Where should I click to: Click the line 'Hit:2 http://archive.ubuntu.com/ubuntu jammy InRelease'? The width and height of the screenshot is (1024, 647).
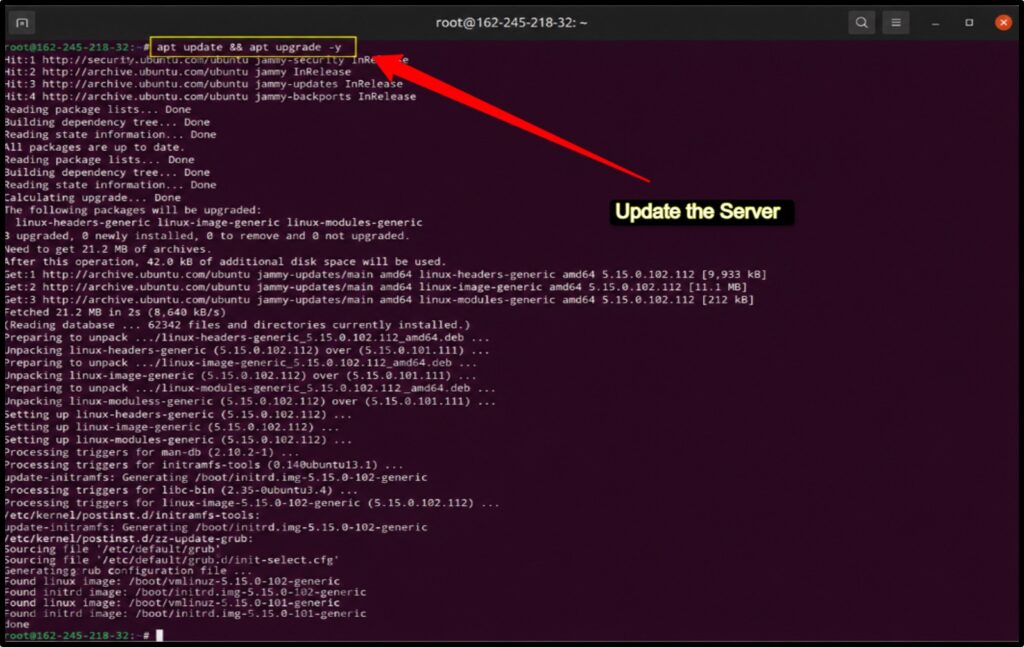click(178, 72)
